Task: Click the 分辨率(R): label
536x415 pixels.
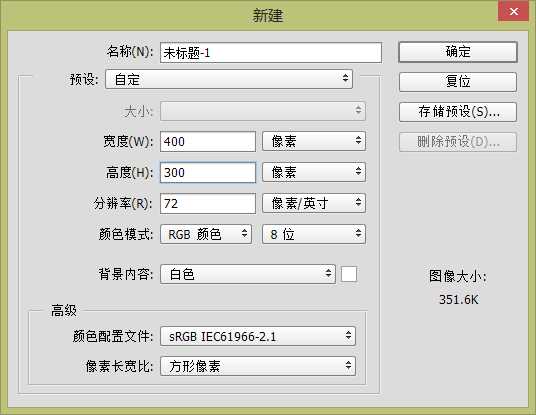Action: [x=123, y=204]
